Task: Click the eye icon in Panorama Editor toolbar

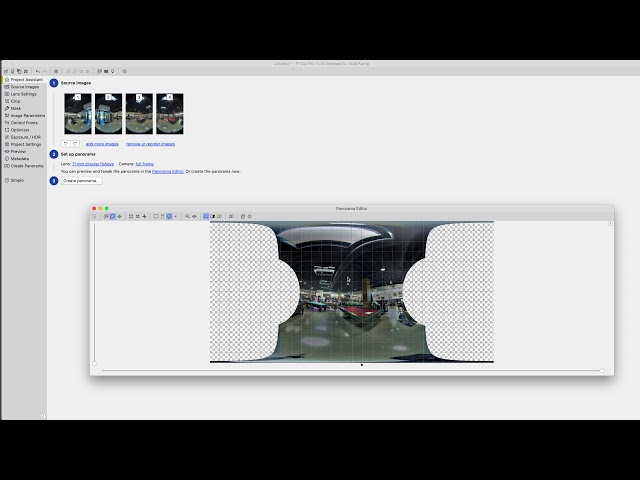Action: [194, 216]
